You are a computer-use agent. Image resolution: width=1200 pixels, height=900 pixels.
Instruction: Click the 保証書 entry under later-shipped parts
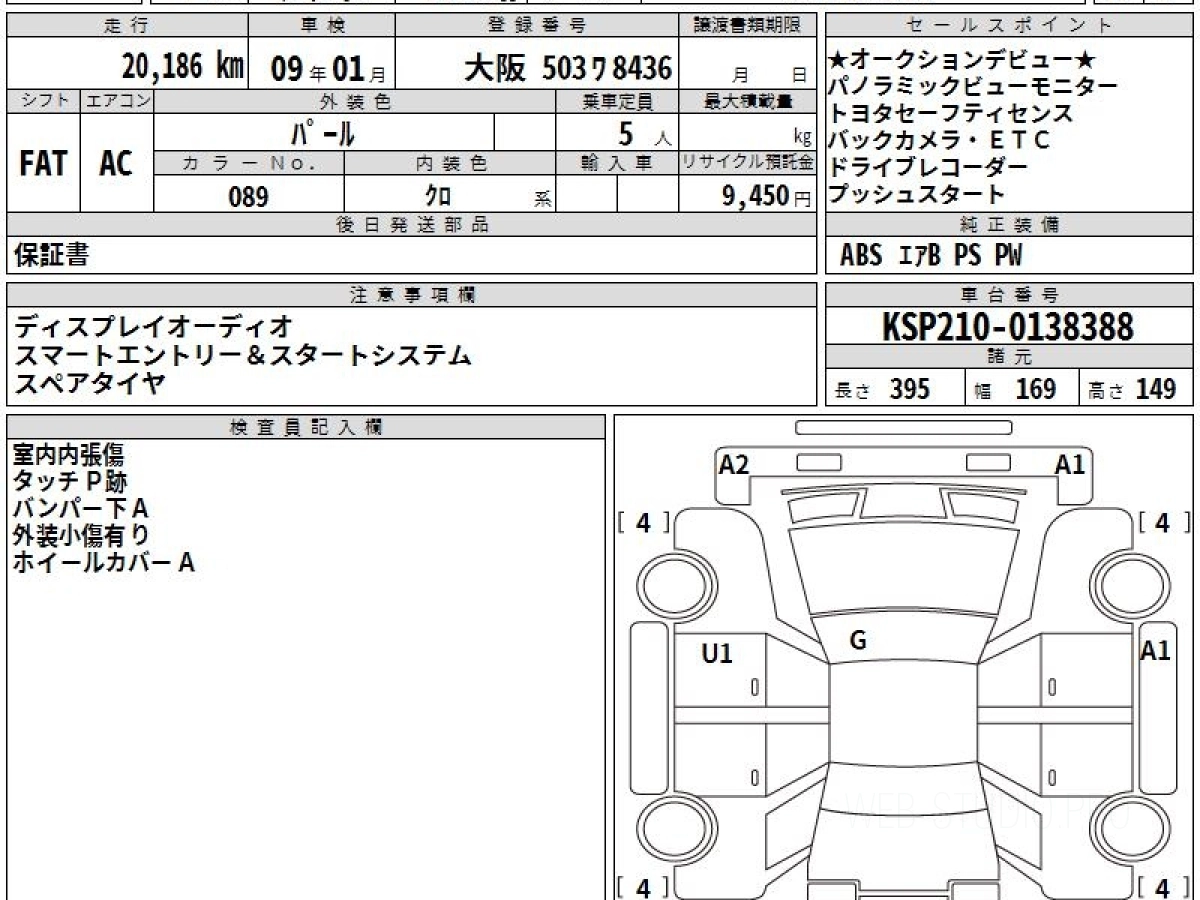coord(51,256)
